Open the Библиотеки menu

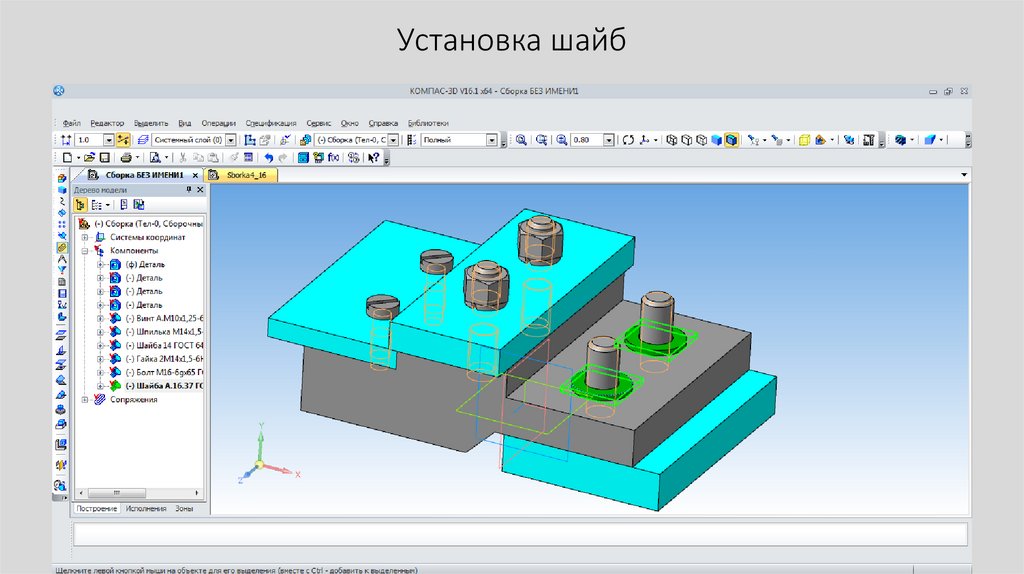(428, 123)
